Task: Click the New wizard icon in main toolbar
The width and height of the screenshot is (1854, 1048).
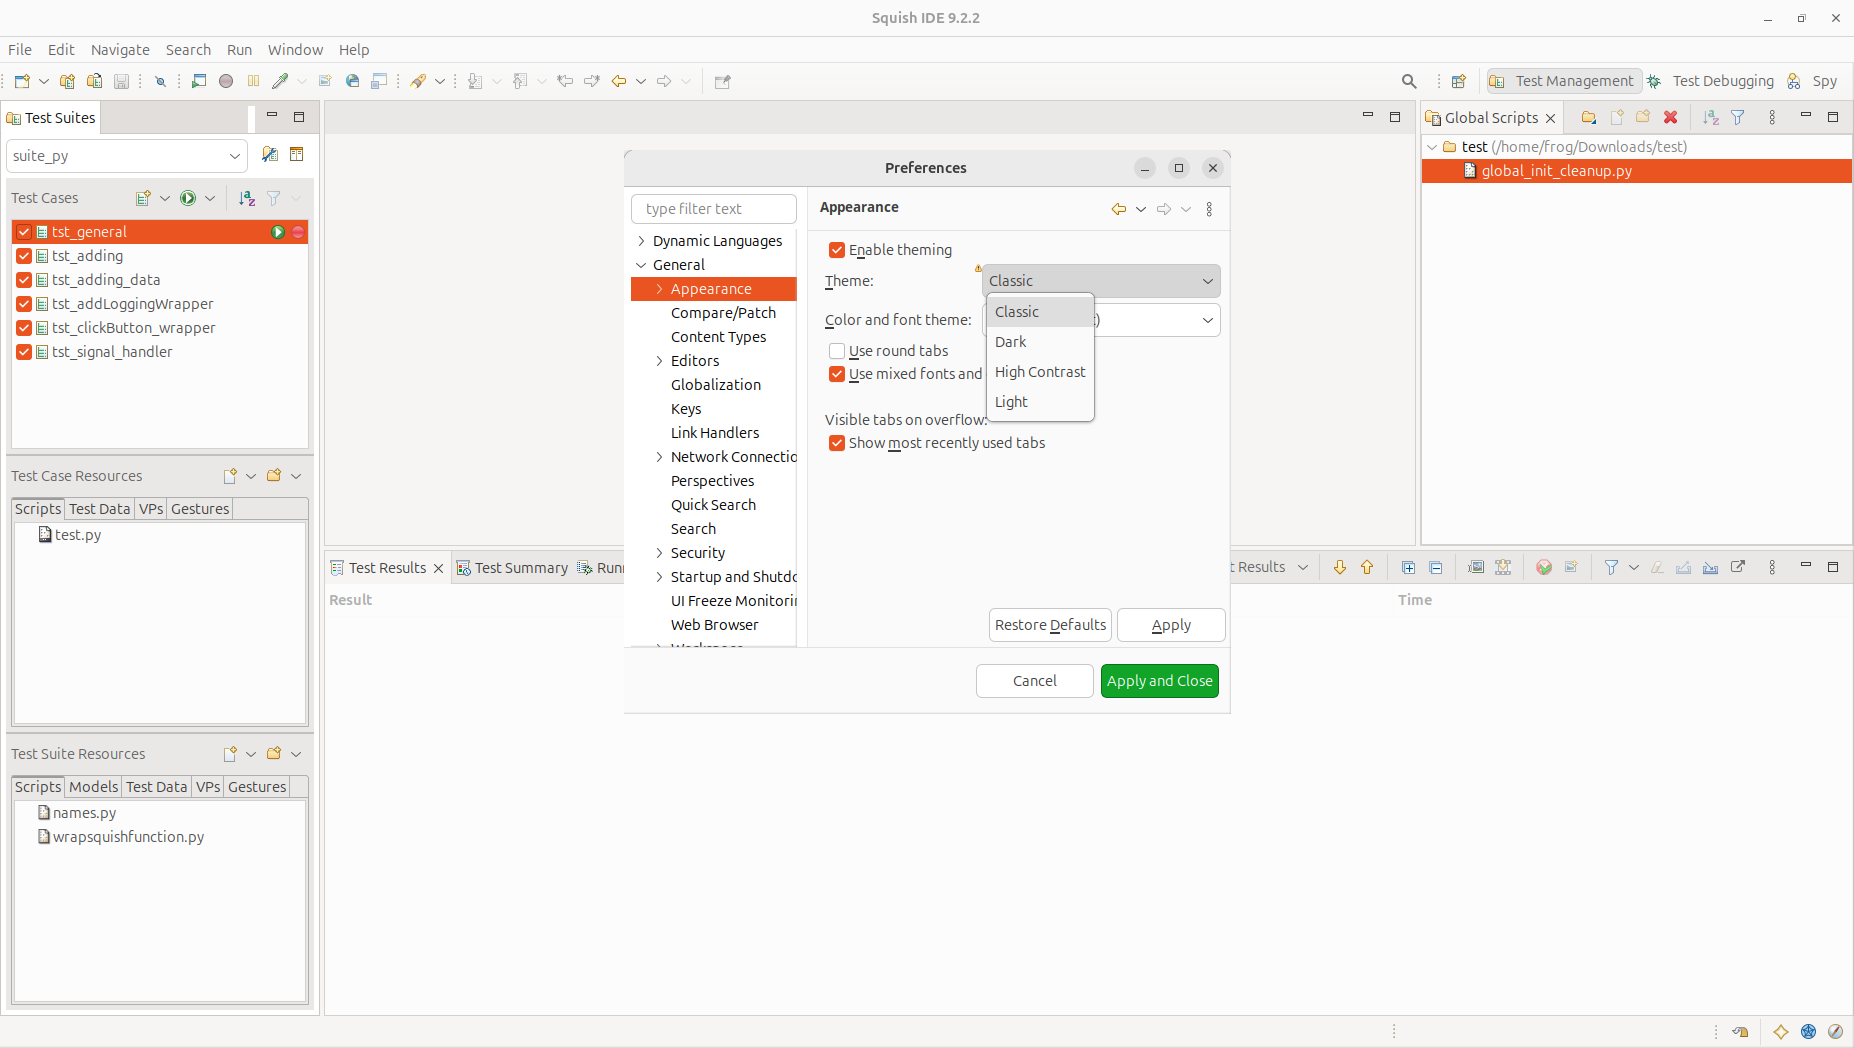Action: [22, 81]
